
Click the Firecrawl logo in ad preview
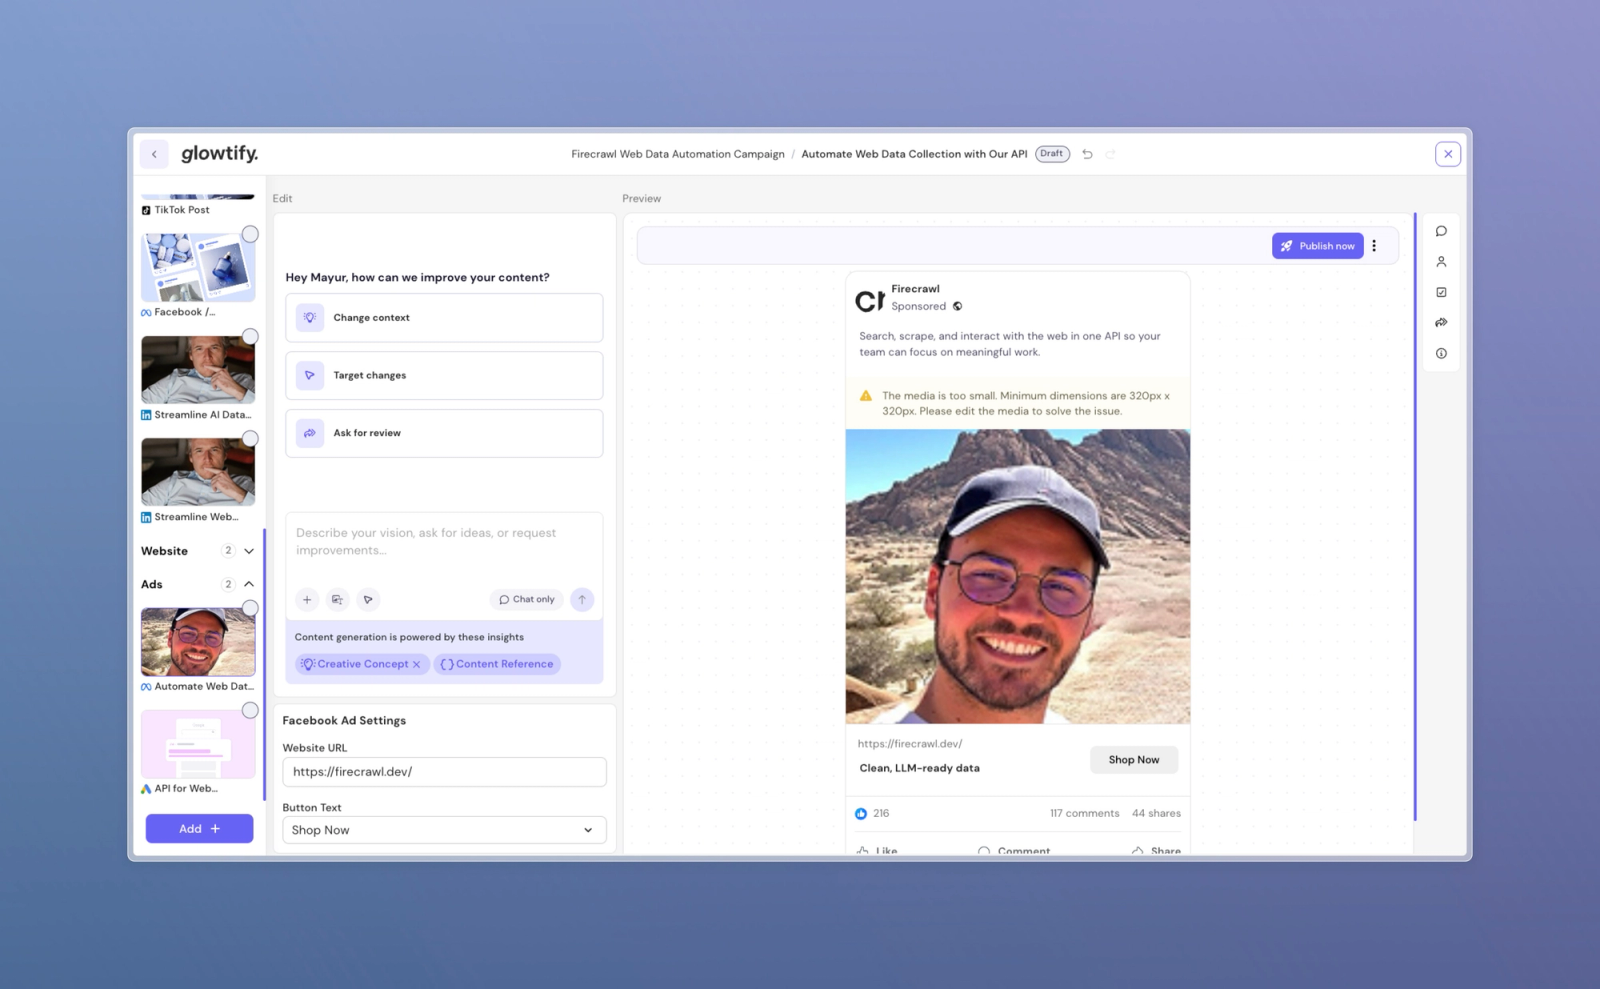(870, 300)
